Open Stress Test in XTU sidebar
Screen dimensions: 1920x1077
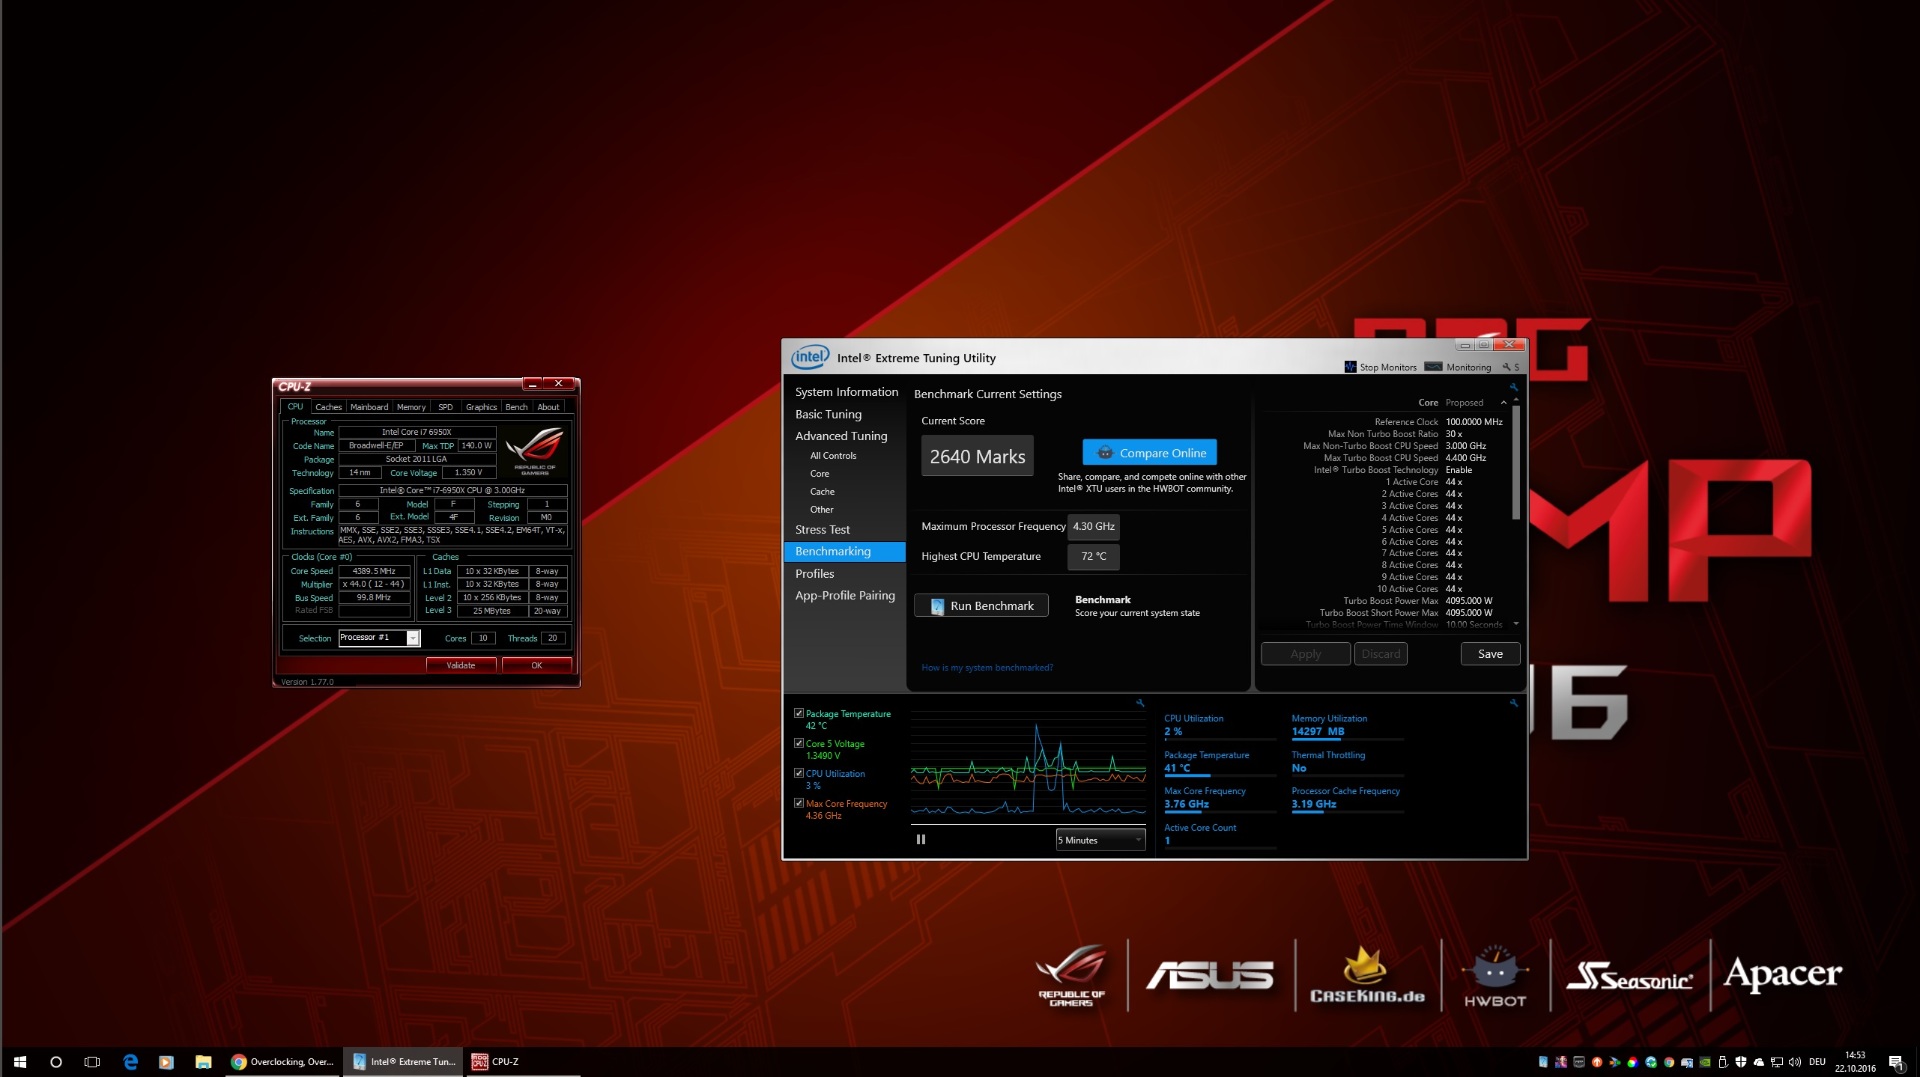point(822,530)
